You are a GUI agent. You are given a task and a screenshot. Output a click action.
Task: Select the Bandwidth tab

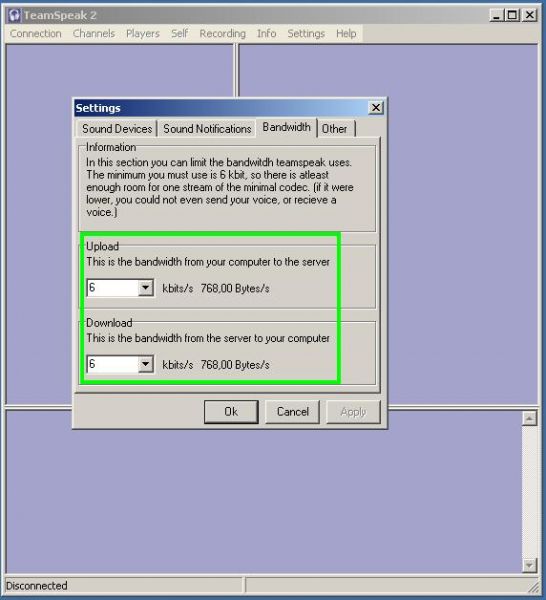(286, 127)
